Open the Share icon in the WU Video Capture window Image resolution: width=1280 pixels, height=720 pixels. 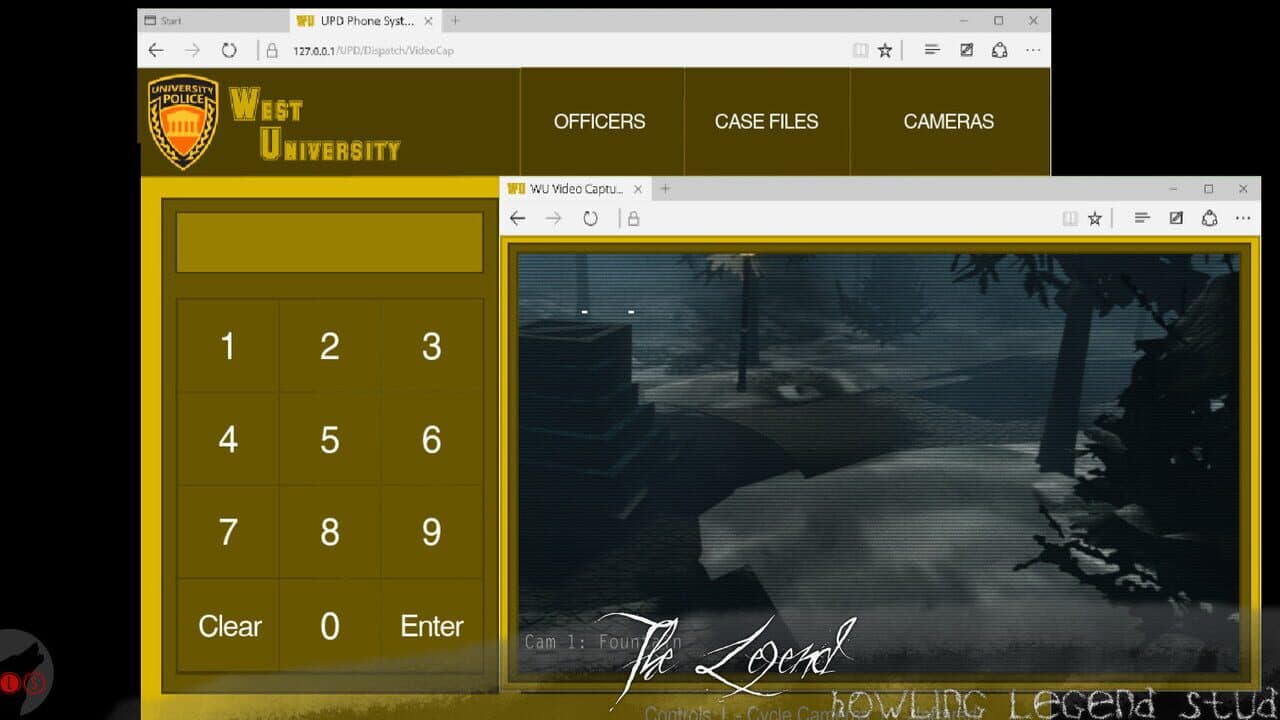pos(1209,218)
